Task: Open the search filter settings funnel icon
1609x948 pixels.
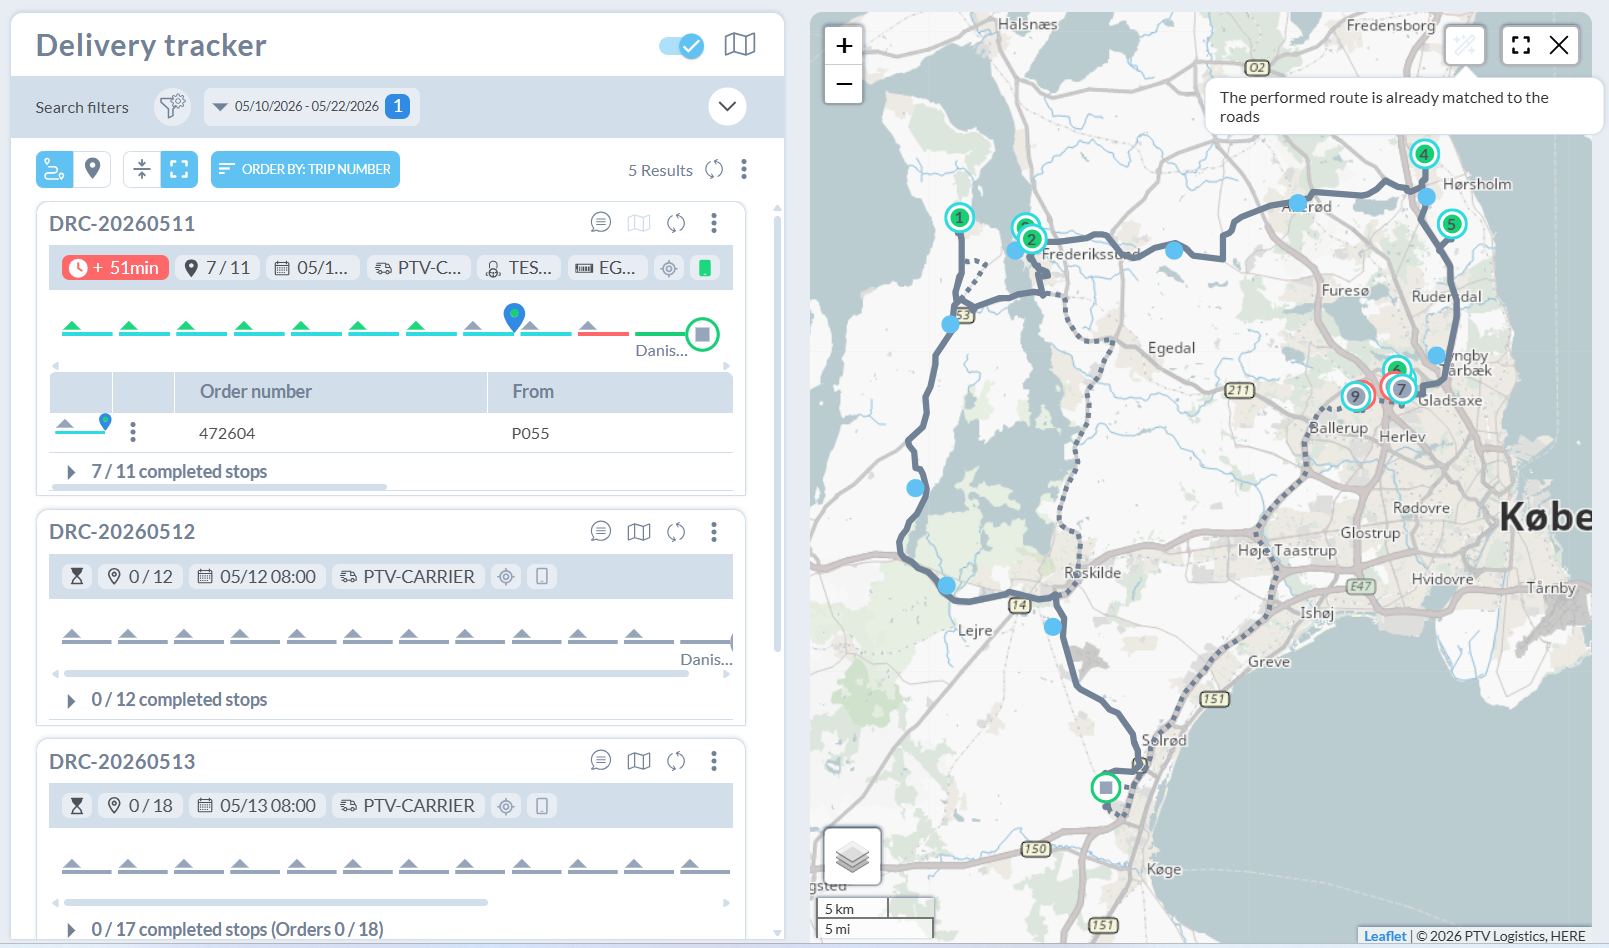Action: pos(173,106)
